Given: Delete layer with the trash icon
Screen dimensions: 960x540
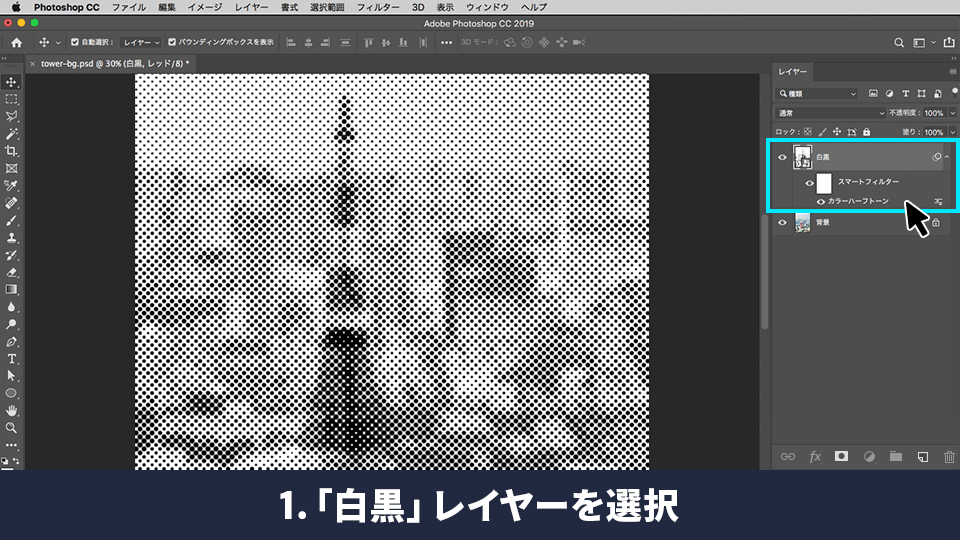Looking at the screenshot, I should tap(949, 456).
